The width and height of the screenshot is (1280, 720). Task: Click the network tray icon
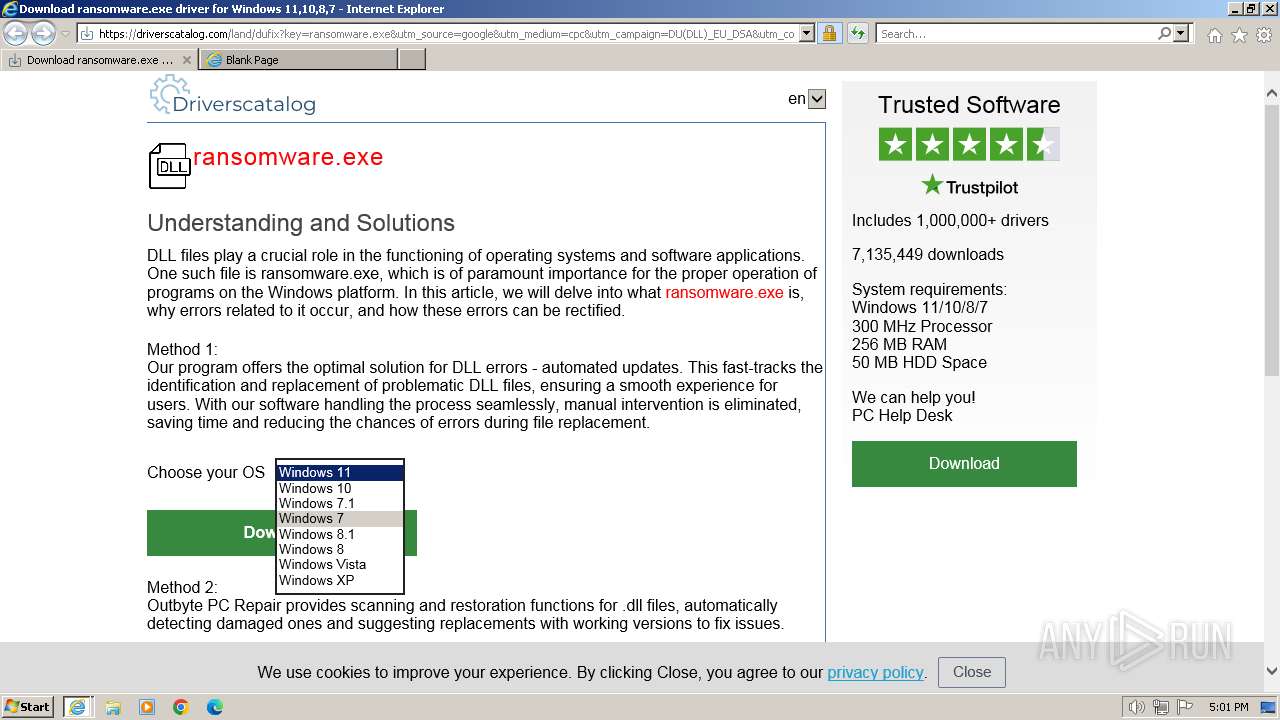(x=1161, y=707)
